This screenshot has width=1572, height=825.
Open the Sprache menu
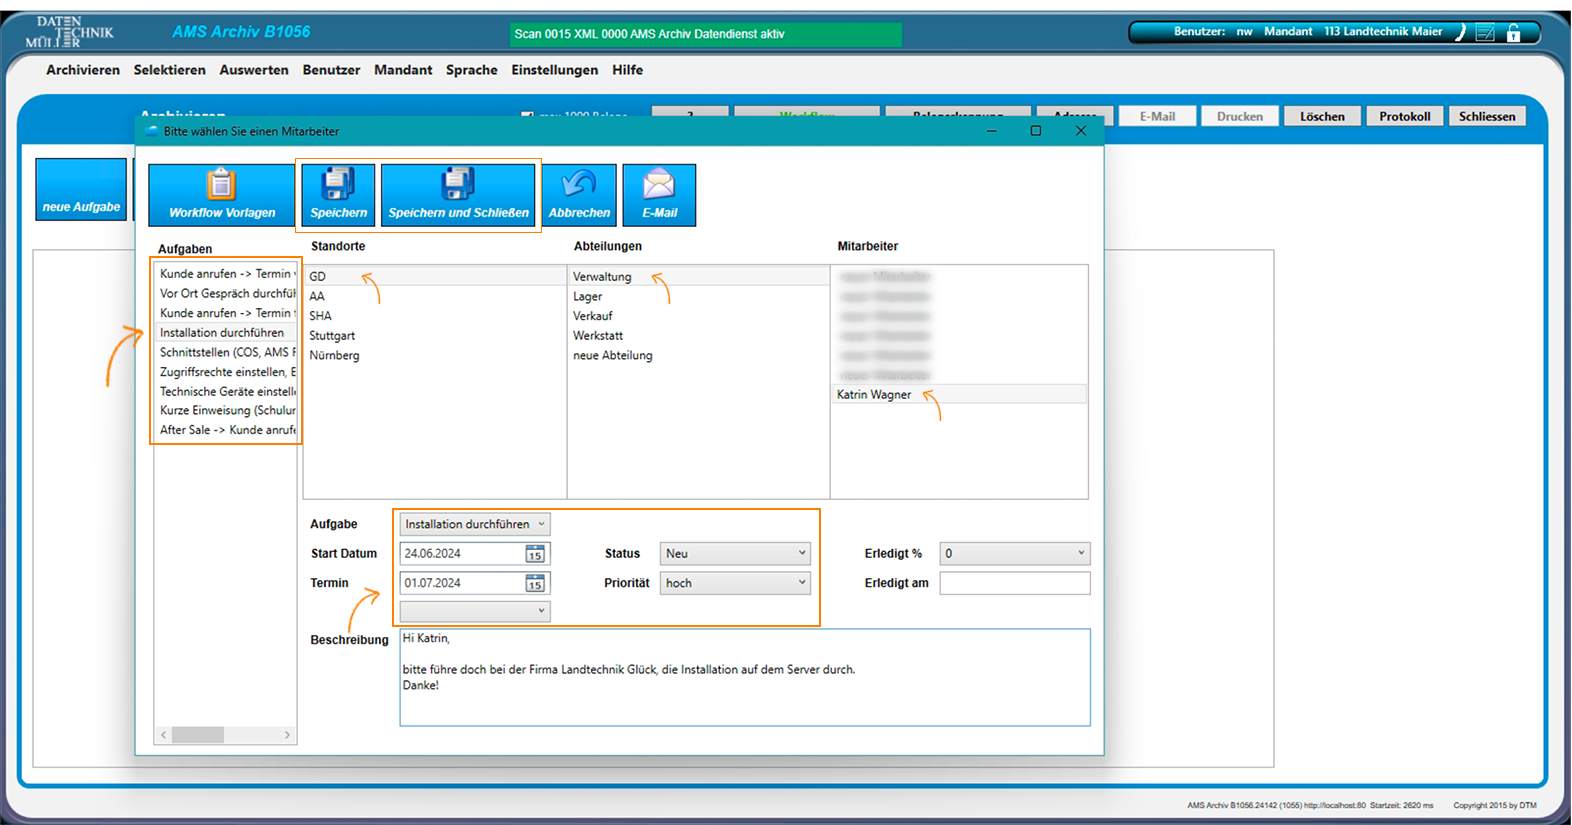(x=472, y=70)
